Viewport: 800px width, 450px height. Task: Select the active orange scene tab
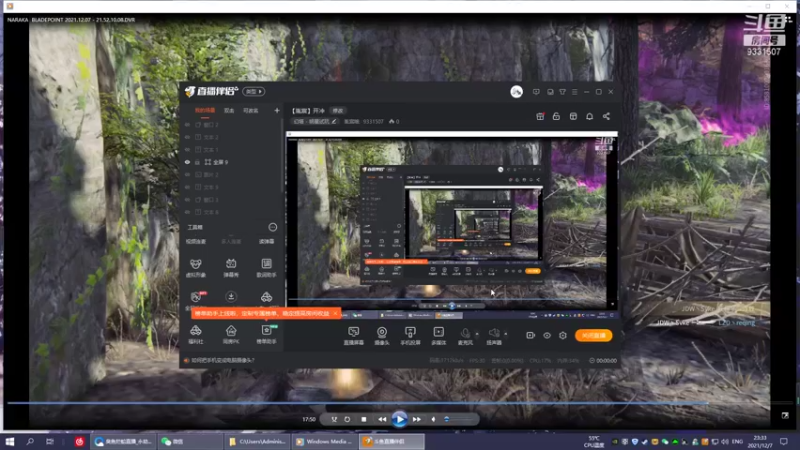pyautogui.click(x=205, y=111)
